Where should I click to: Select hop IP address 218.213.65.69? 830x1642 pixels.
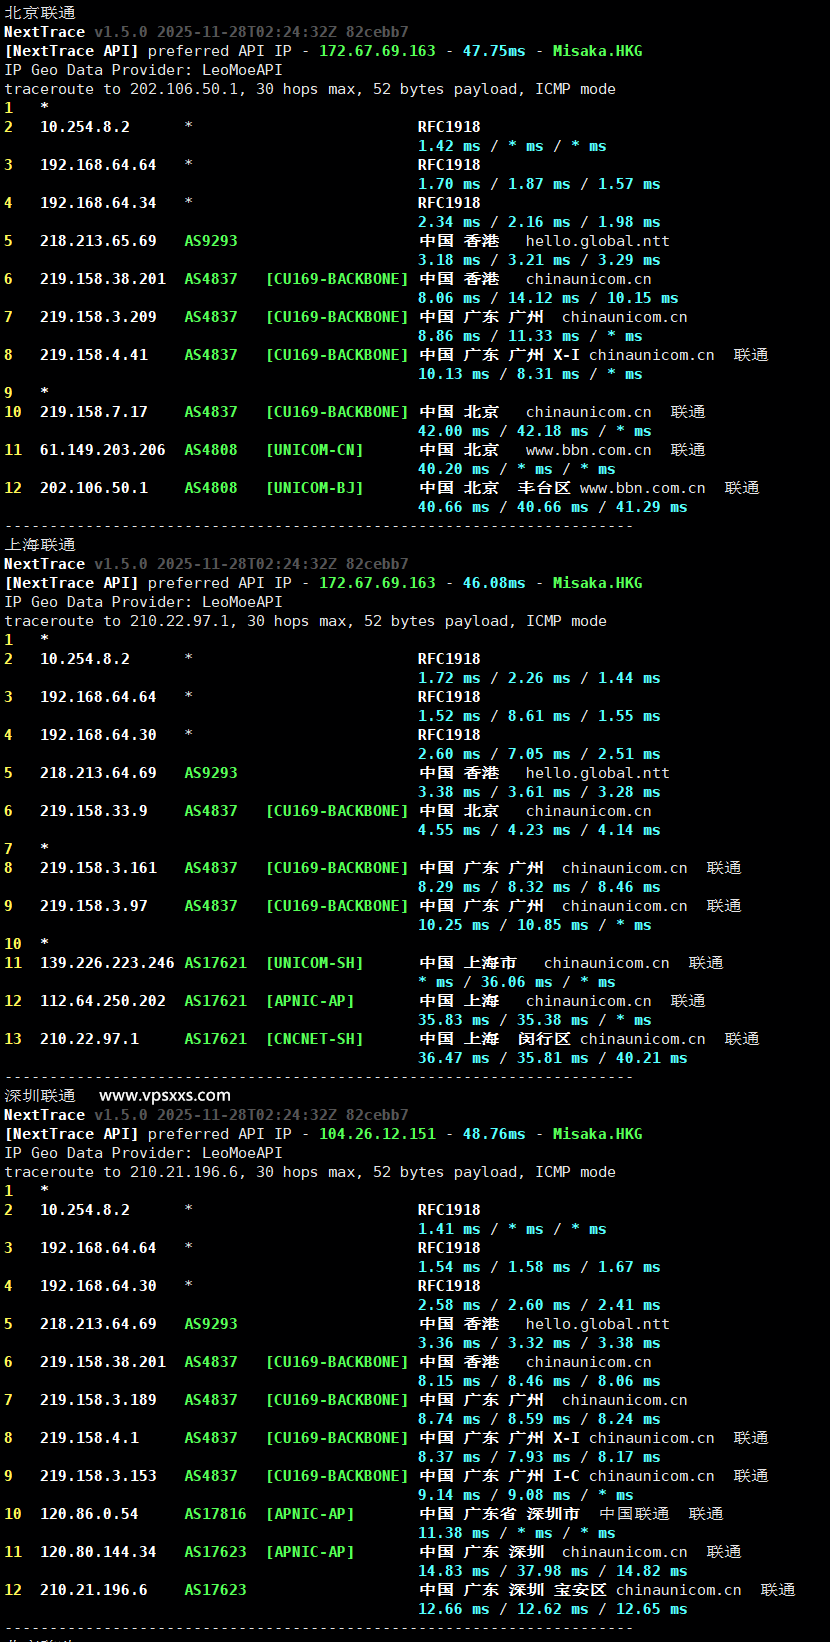98,241
